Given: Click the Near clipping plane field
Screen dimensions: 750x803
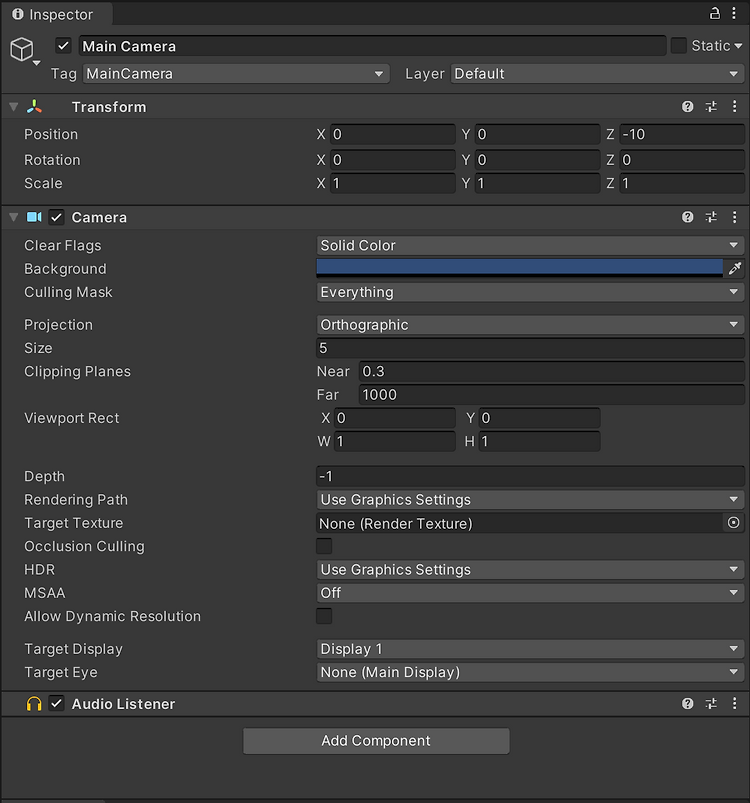Looking at the screenshot, I should click(x=551, y=371).
